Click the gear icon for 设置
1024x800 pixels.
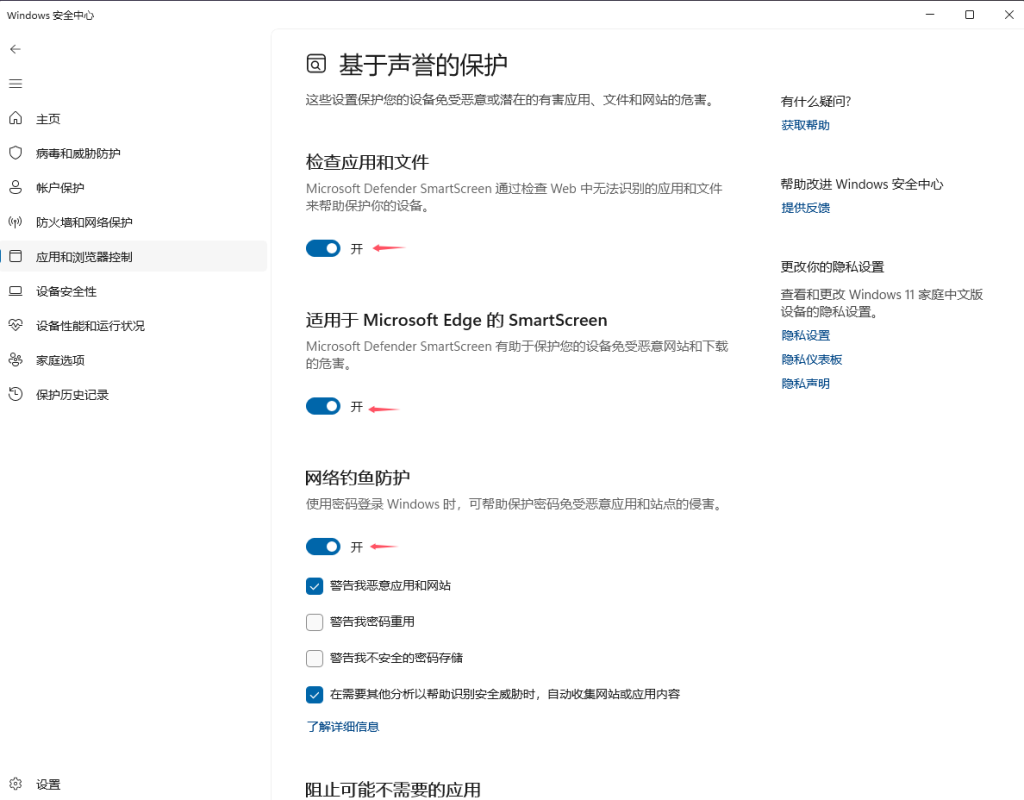coord(16,784)
